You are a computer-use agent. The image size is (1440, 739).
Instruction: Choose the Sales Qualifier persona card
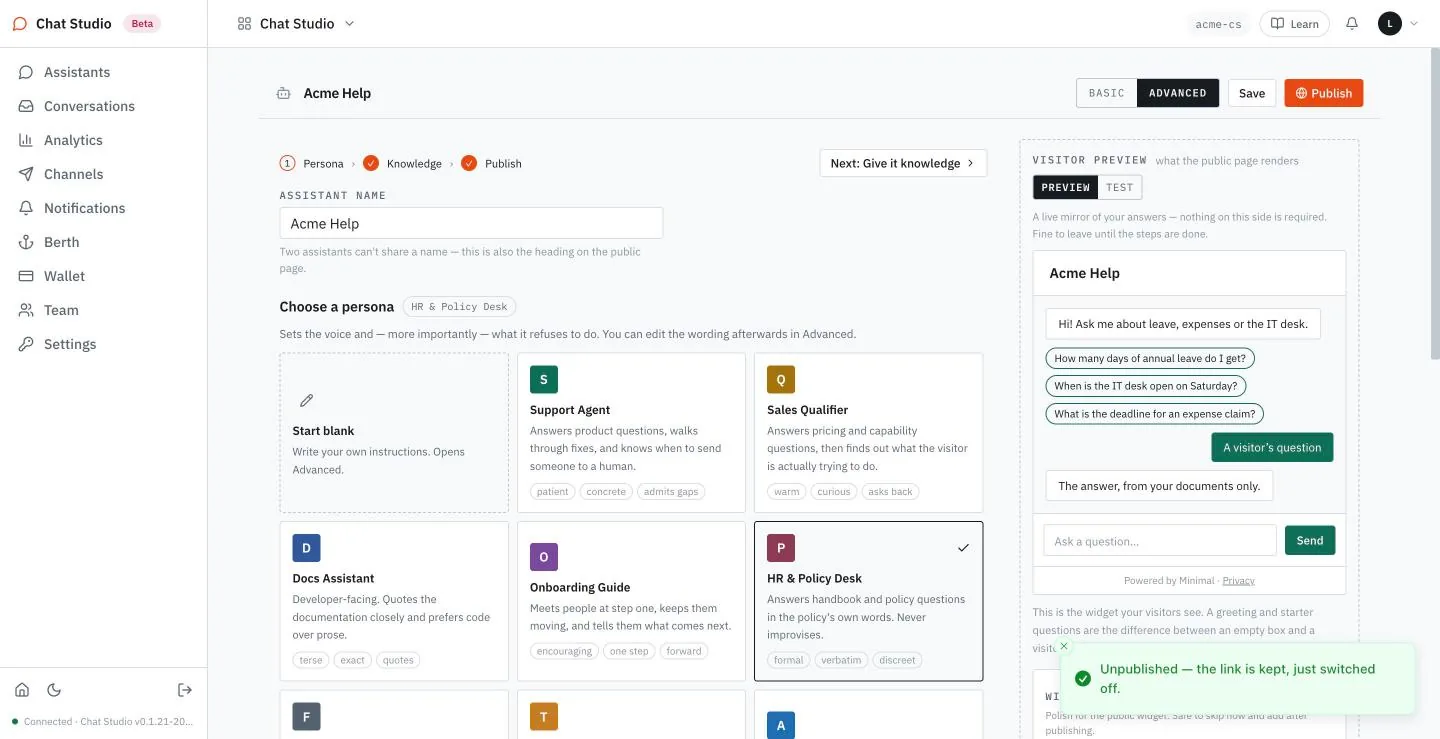[868, 432]
